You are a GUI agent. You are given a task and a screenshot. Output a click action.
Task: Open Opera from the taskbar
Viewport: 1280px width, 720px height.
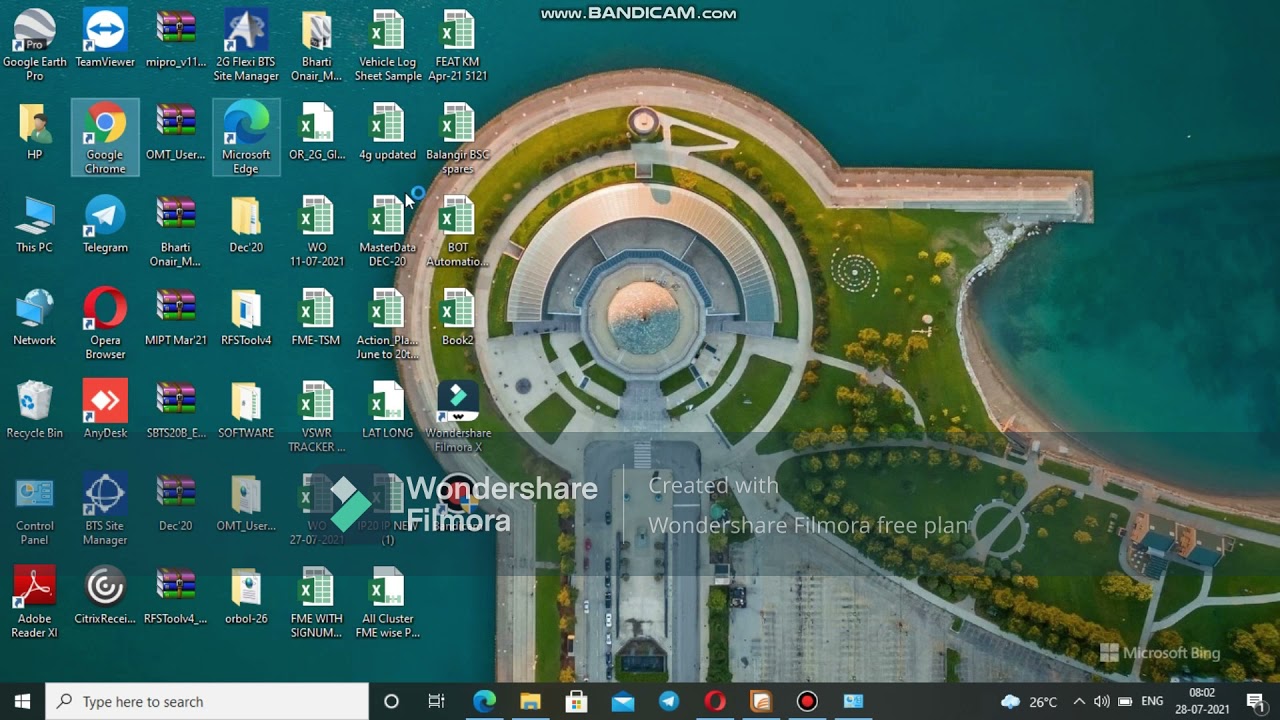714,701
